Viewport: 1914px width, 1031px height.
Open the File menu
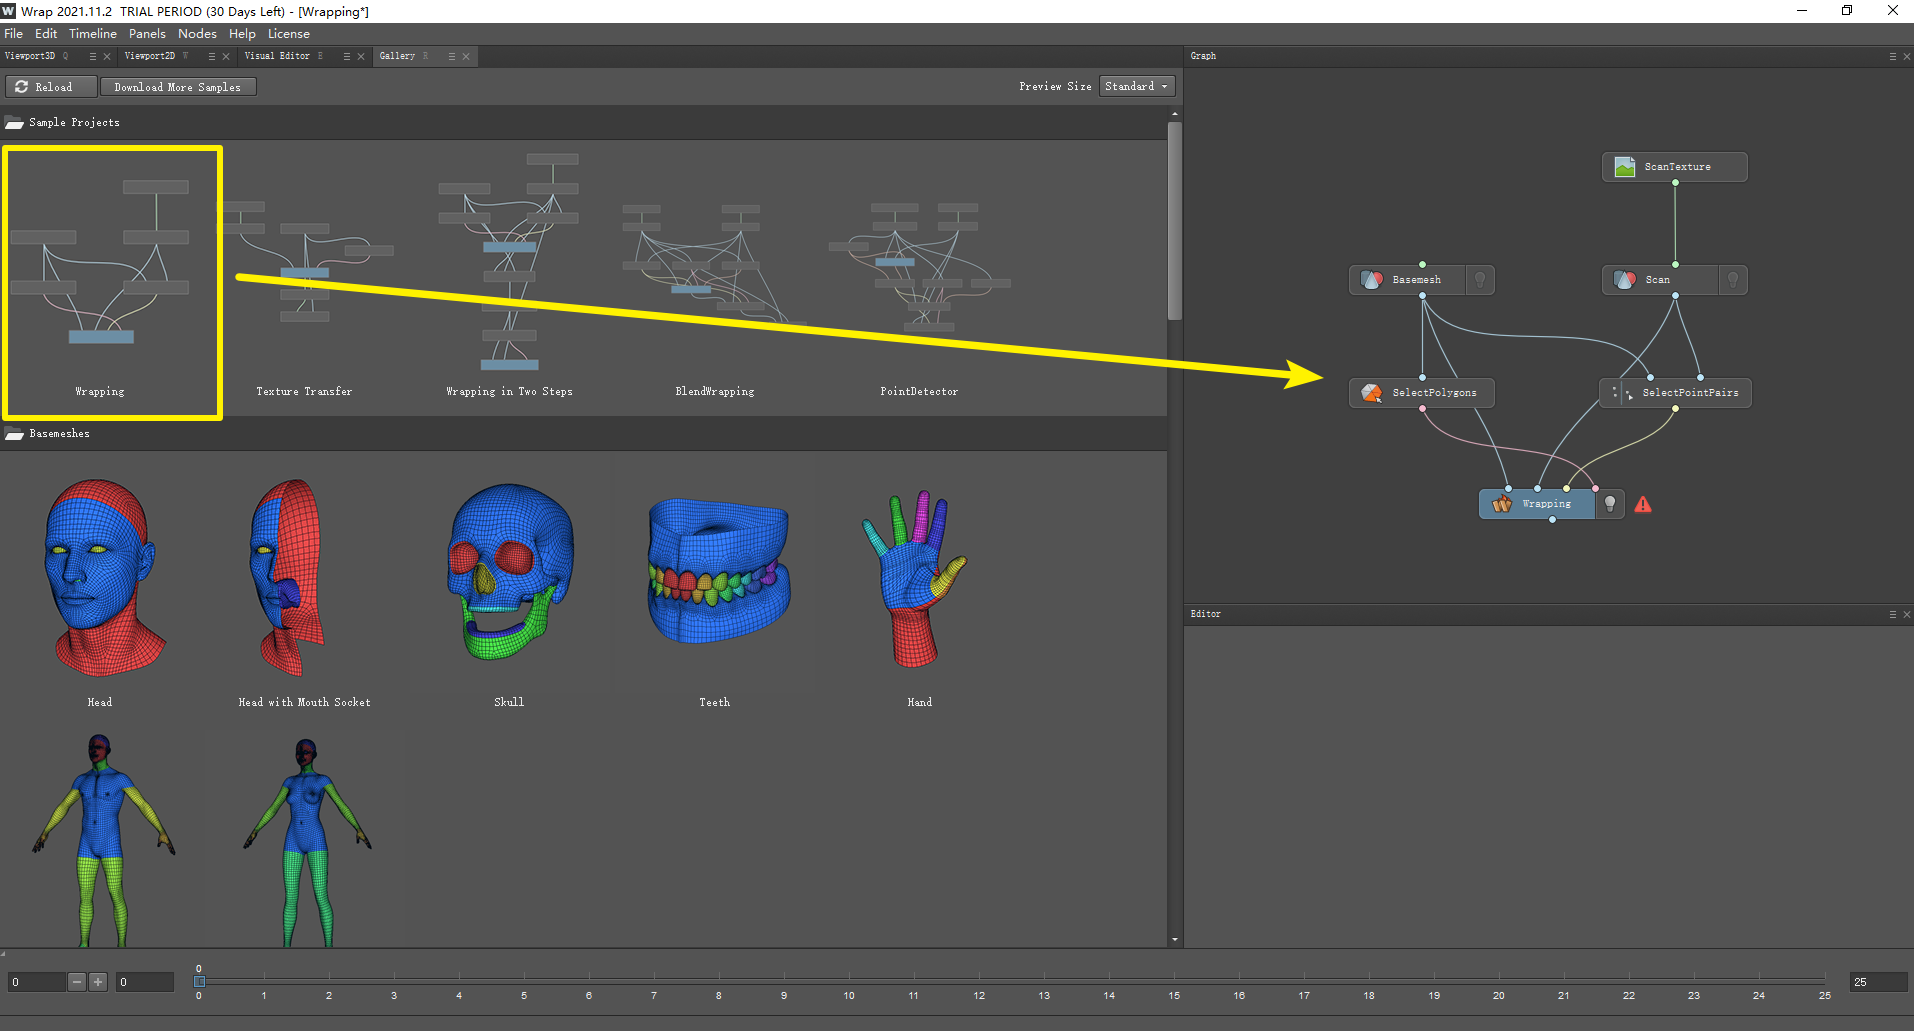(13, 34)
